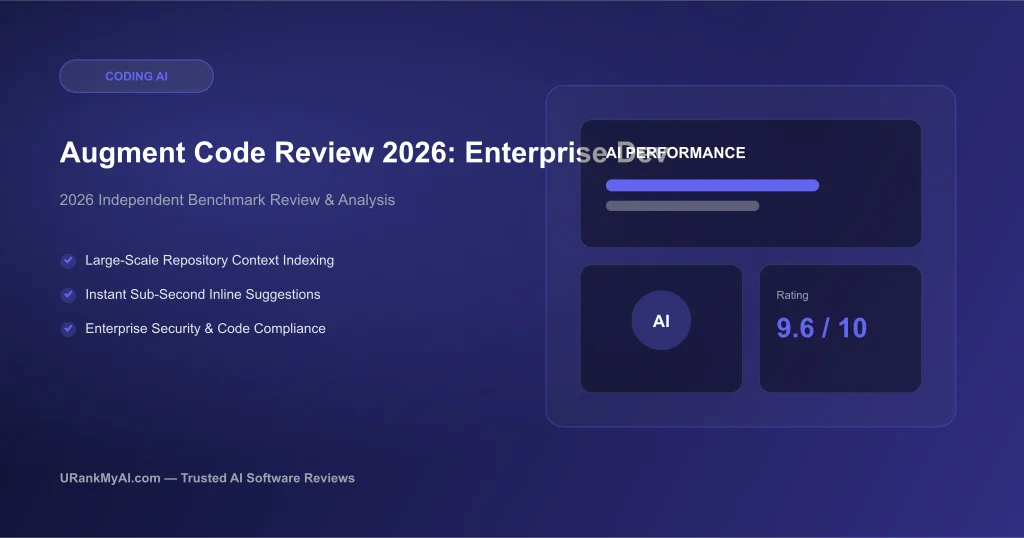Click the gray secondary progress bar
Viewport: 1024px width, 538px height.
(x=682, y=206)
